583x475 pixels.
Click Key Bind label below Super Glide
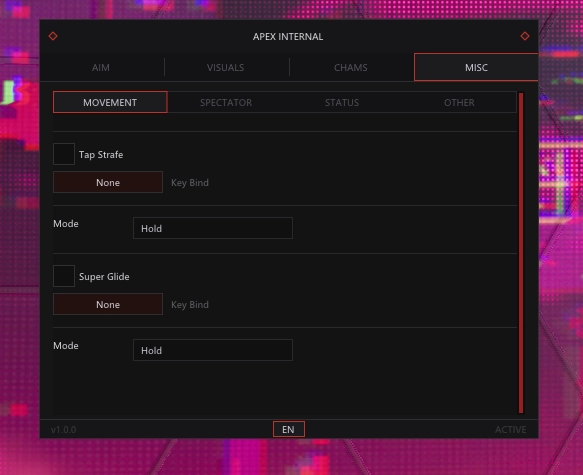(190, 305)
